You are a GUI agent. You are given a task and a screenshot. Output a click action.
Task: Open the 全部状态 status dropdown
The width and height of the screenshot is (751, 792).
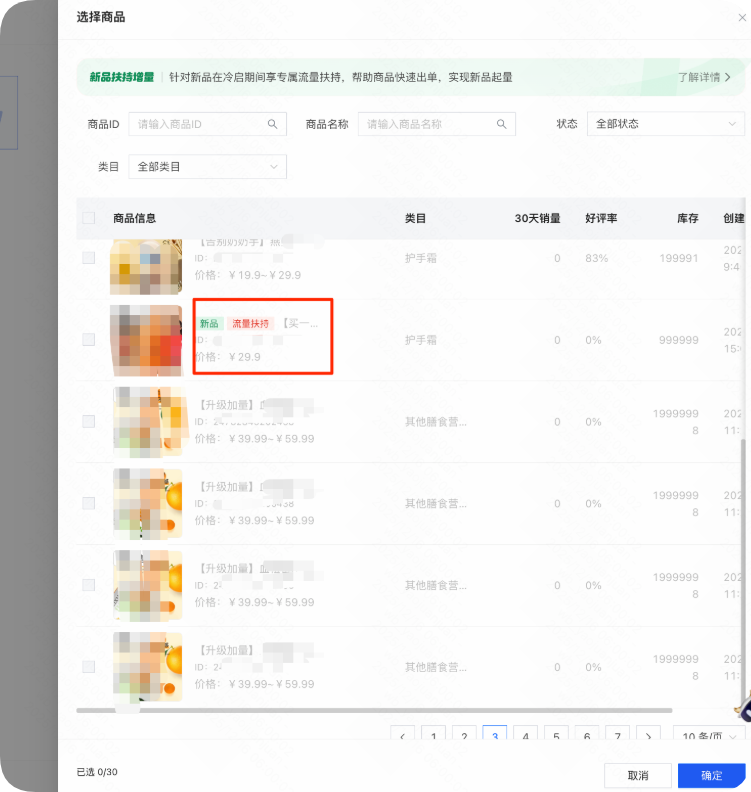pyautogui.click(x=665, y=124)
